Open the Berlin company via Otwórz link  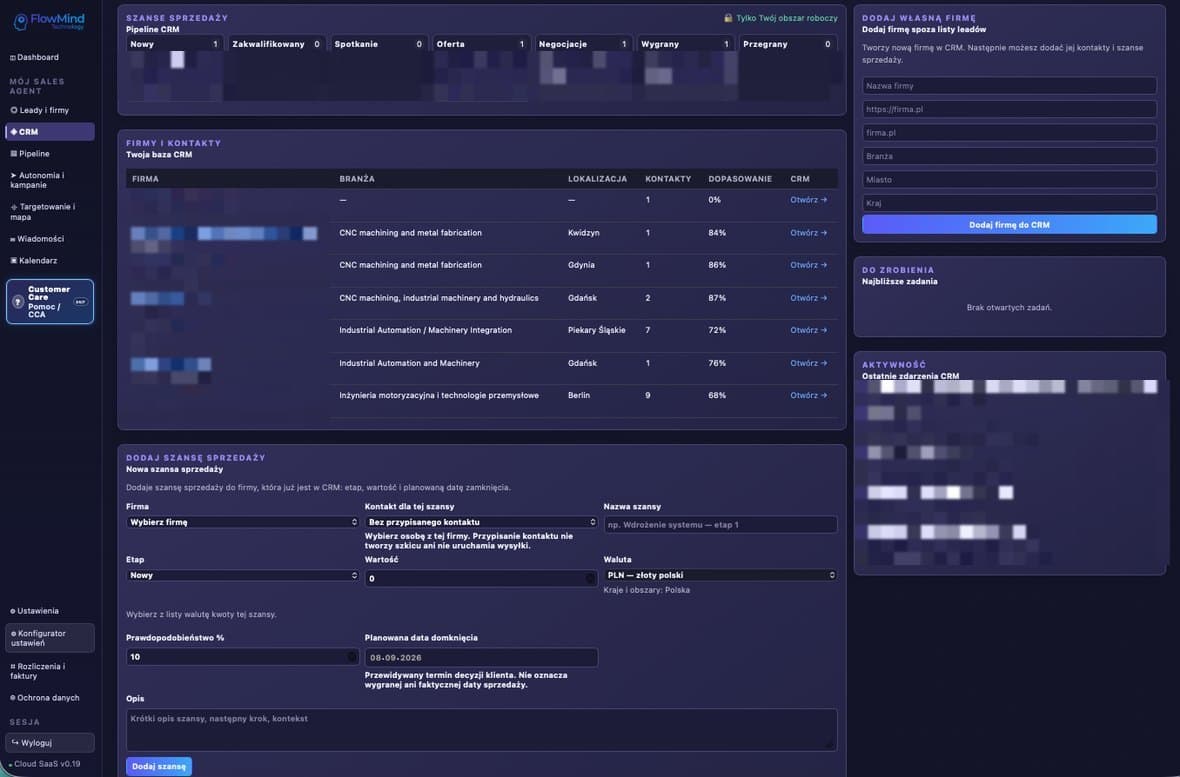(808, 395)
